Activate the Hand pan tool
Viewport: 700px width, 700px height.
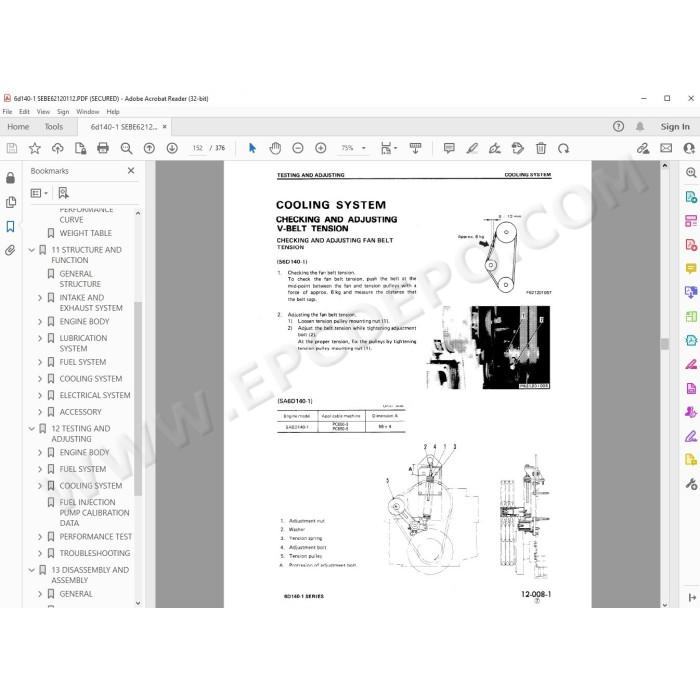click(275, 148)
